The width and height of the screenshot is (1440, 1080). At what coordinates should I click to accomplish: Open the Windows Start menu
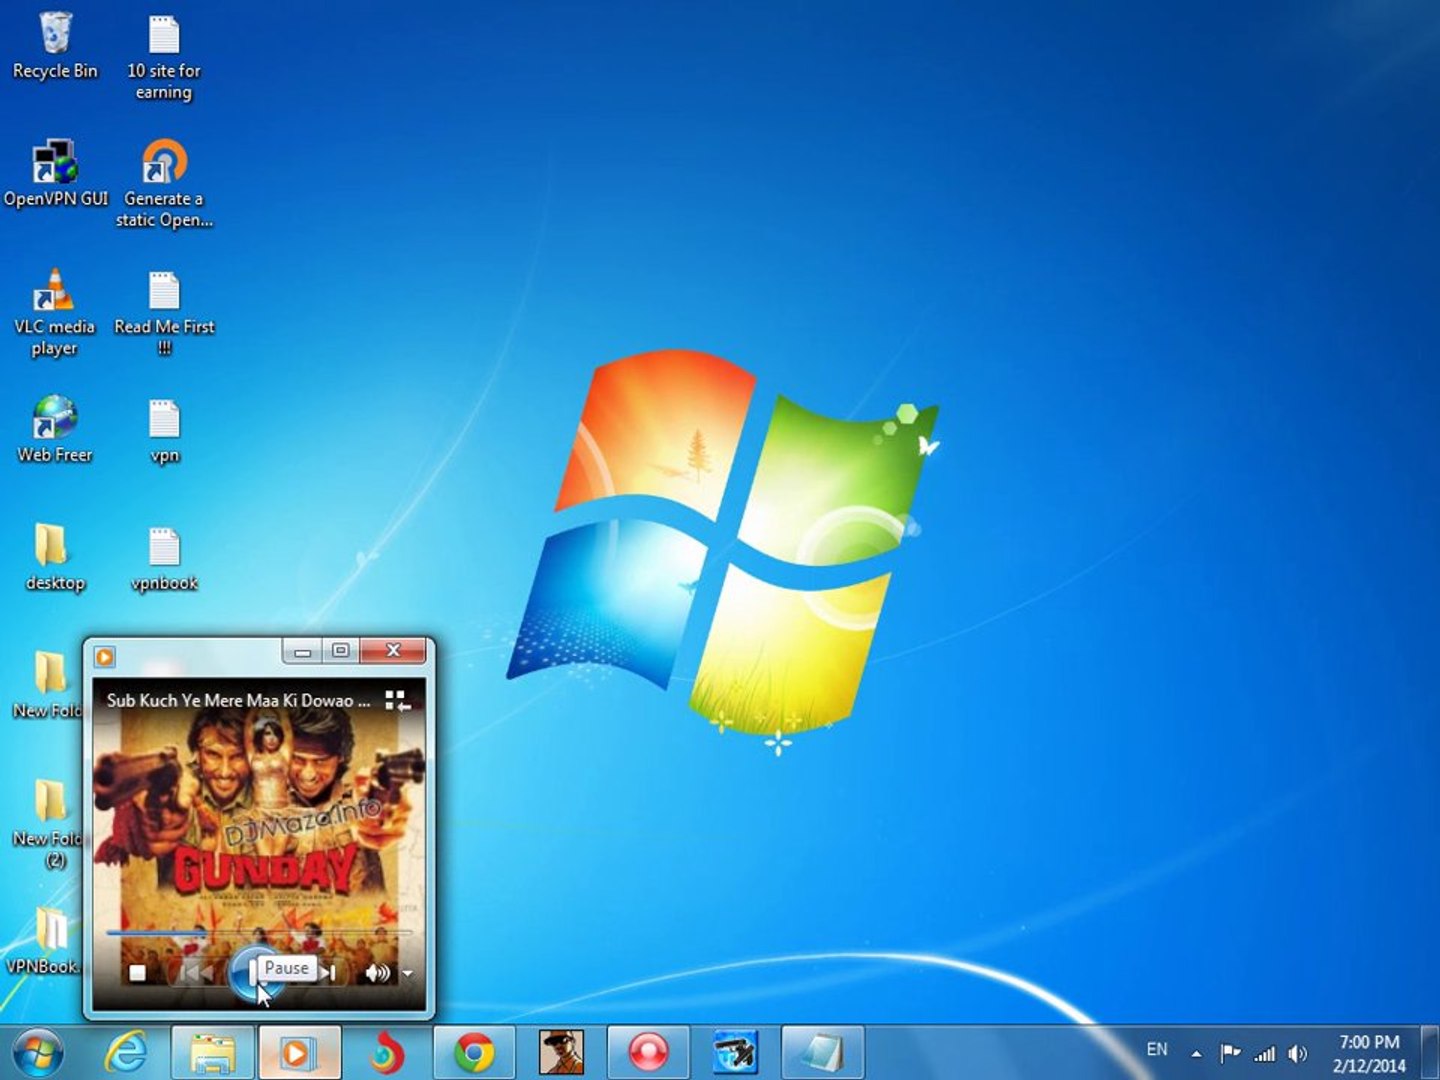pos(38,1053)
